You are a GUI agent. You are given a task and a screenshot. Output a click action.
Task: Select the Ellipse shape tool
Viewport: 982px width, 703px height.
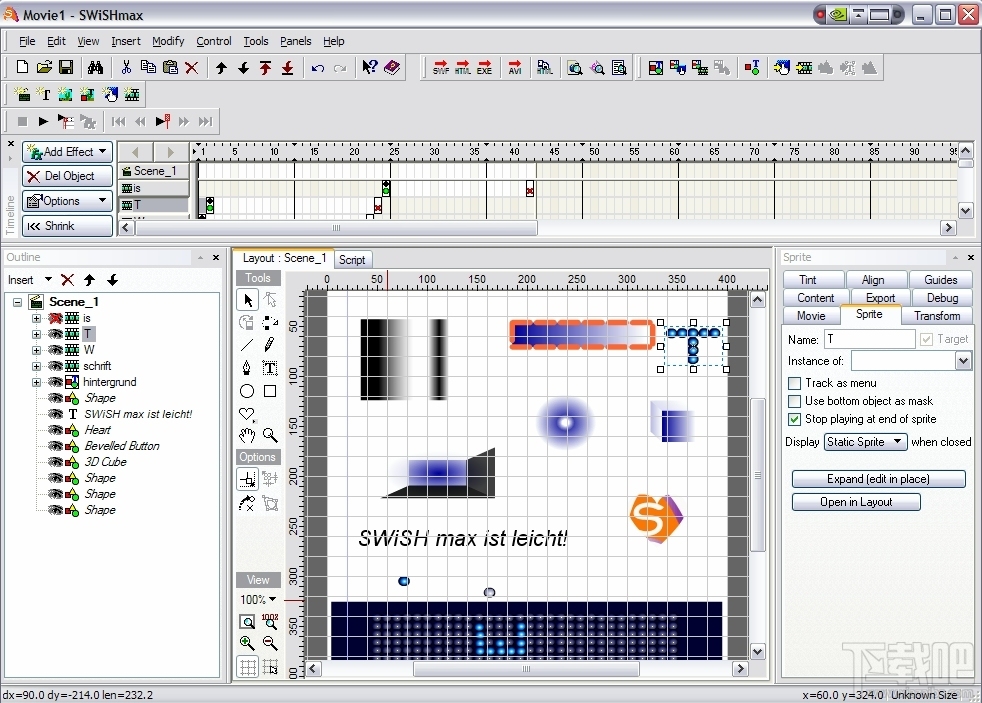click(247, 391)
